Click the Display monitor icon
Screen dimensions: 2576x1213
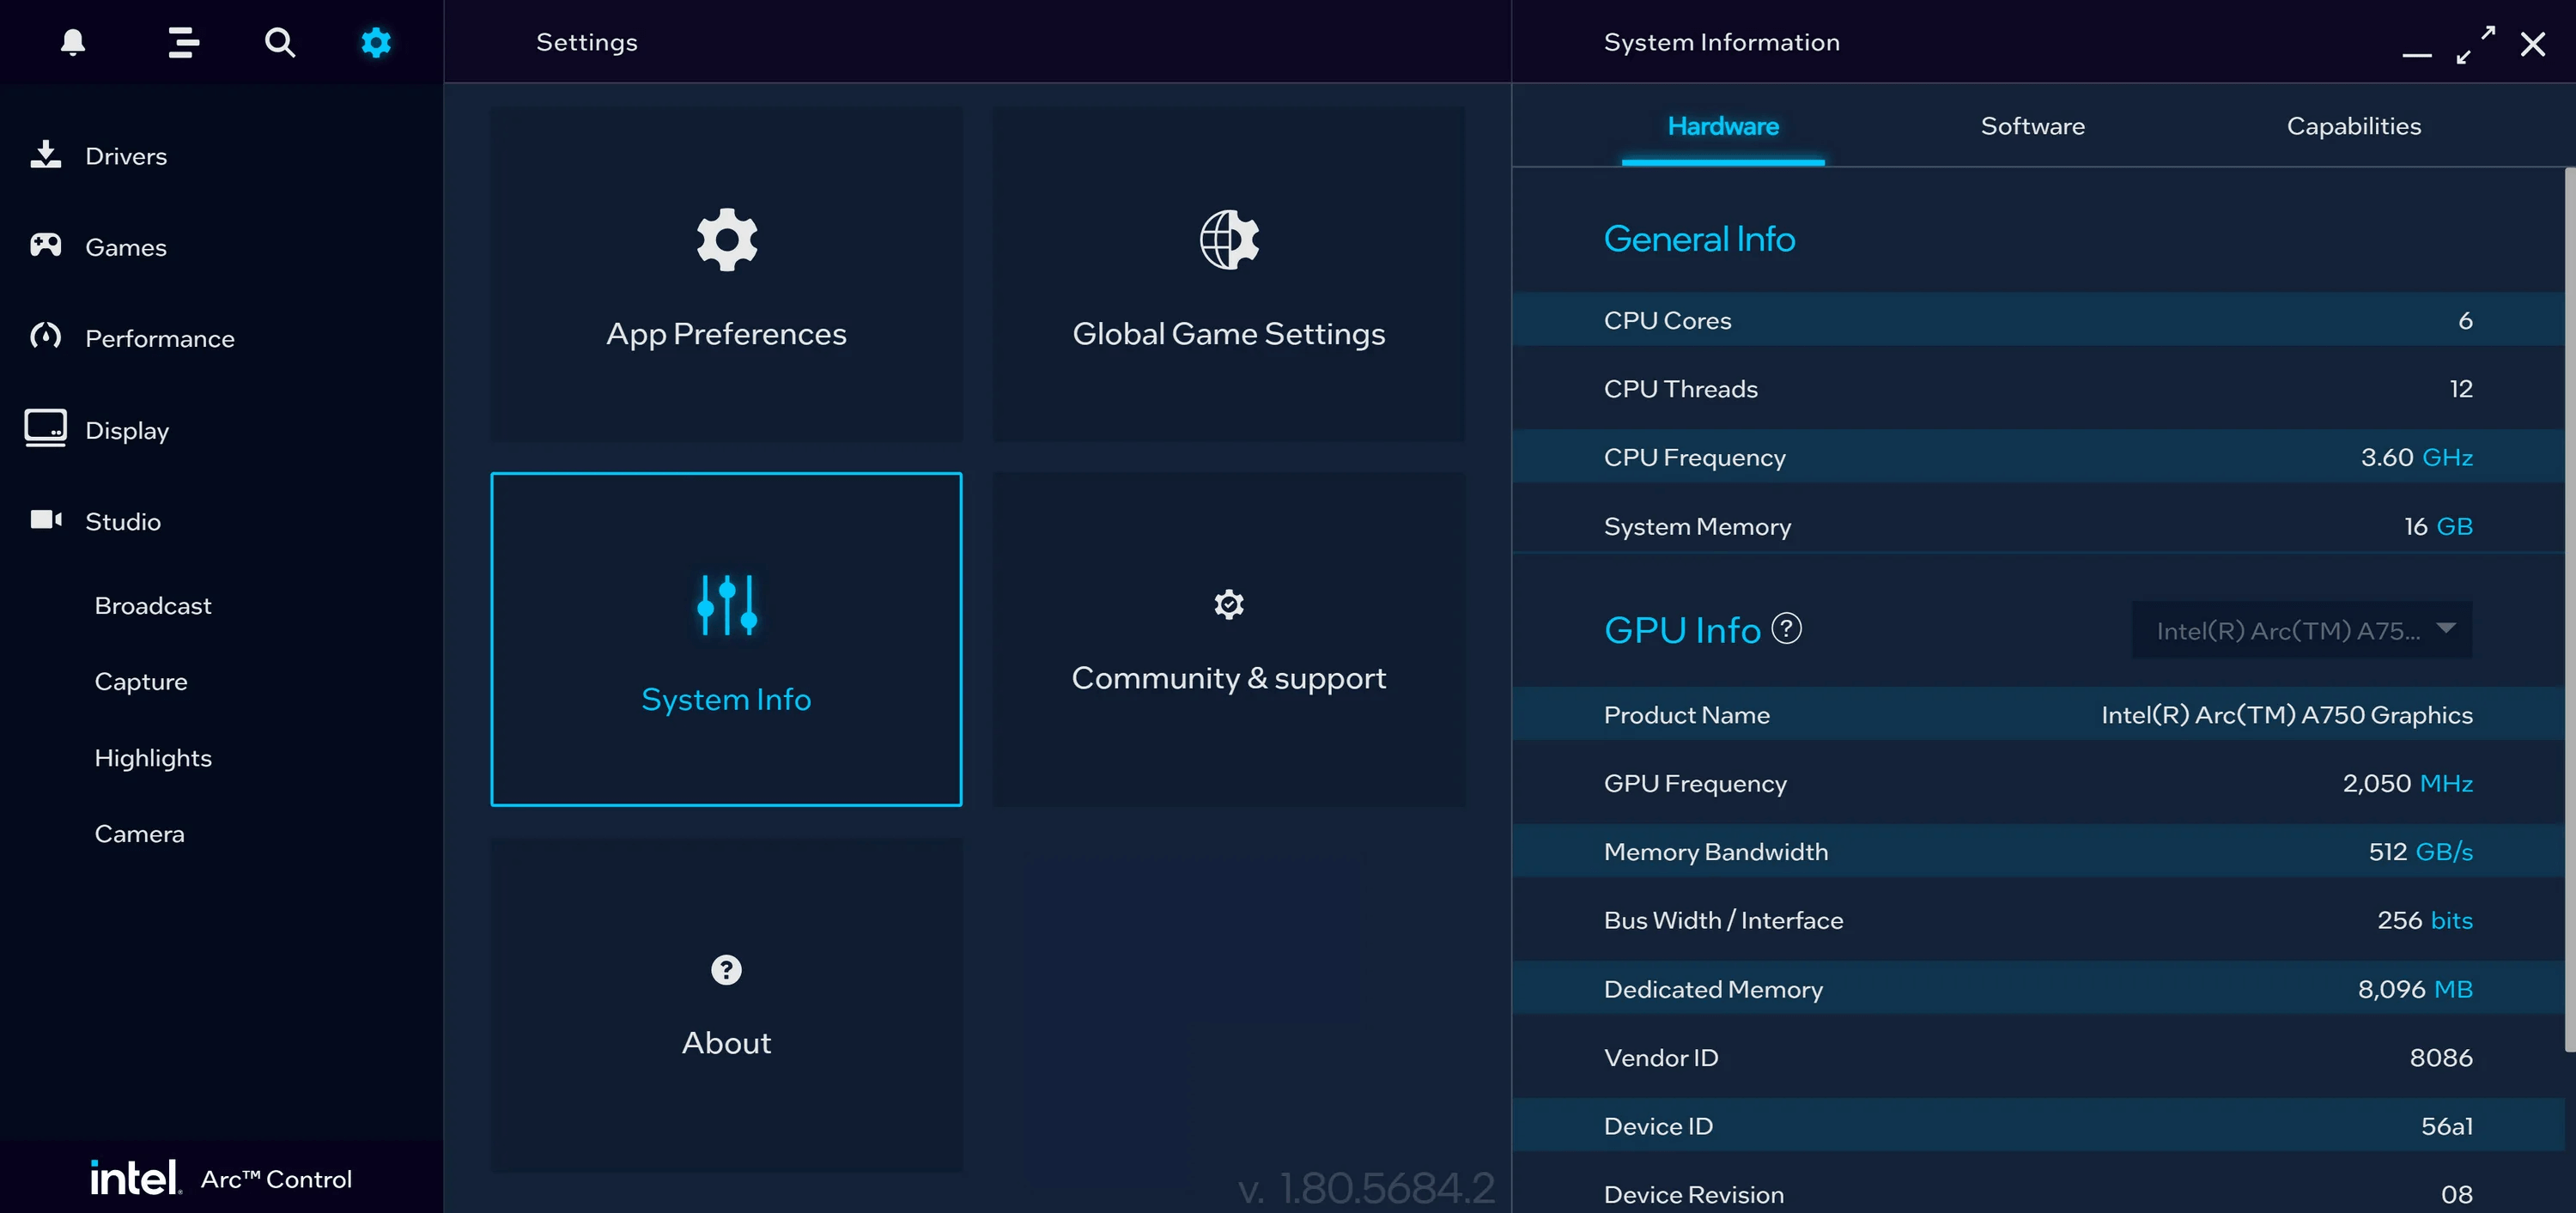pos(45,429)
